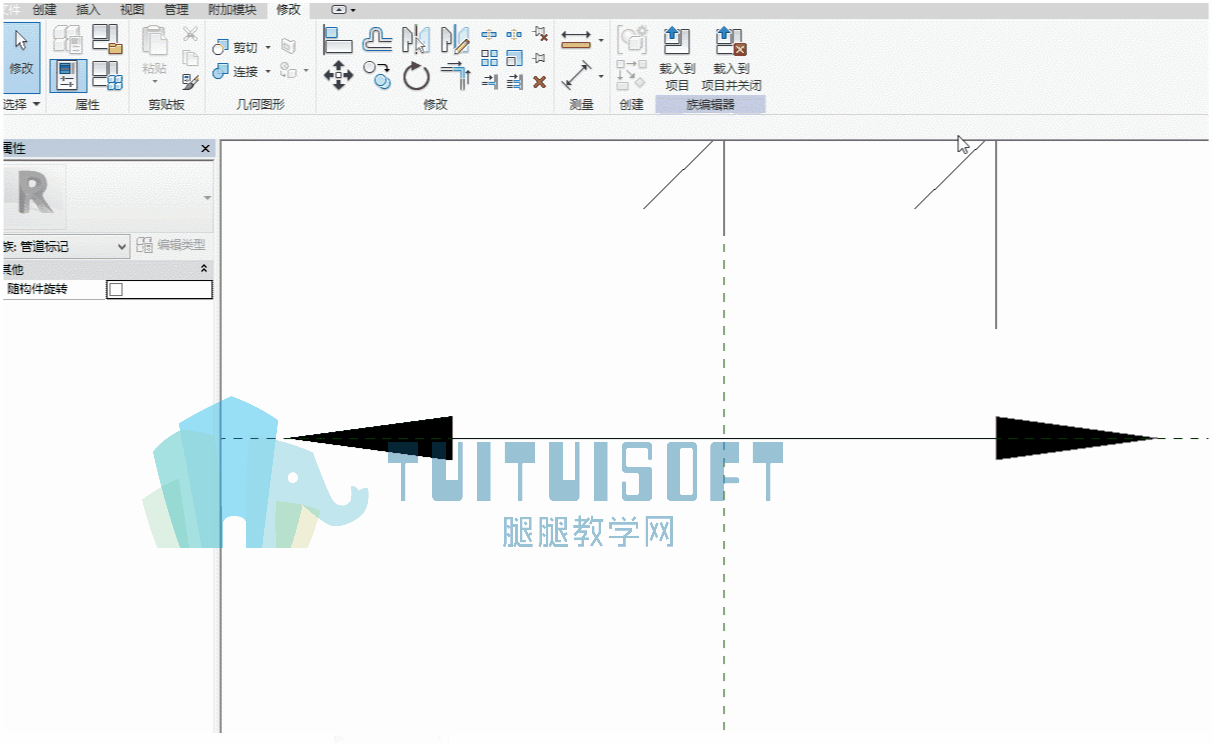Open the 视图 ribbon tab
This screenshot has width=1213, height=744.
click(132, 9)
